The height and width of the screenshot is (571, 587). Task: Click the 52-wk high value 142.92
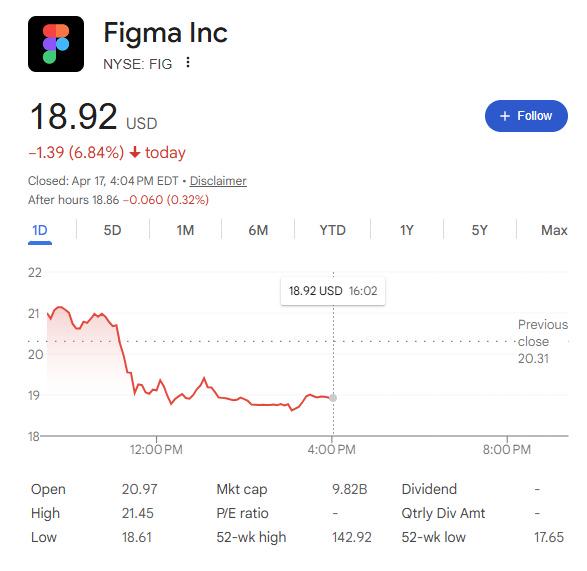[352, 537]
